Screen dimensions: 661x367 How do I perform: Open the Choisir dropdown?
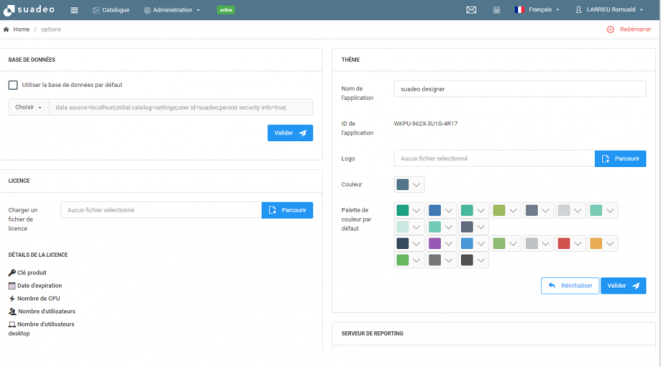tap(28, 107)
